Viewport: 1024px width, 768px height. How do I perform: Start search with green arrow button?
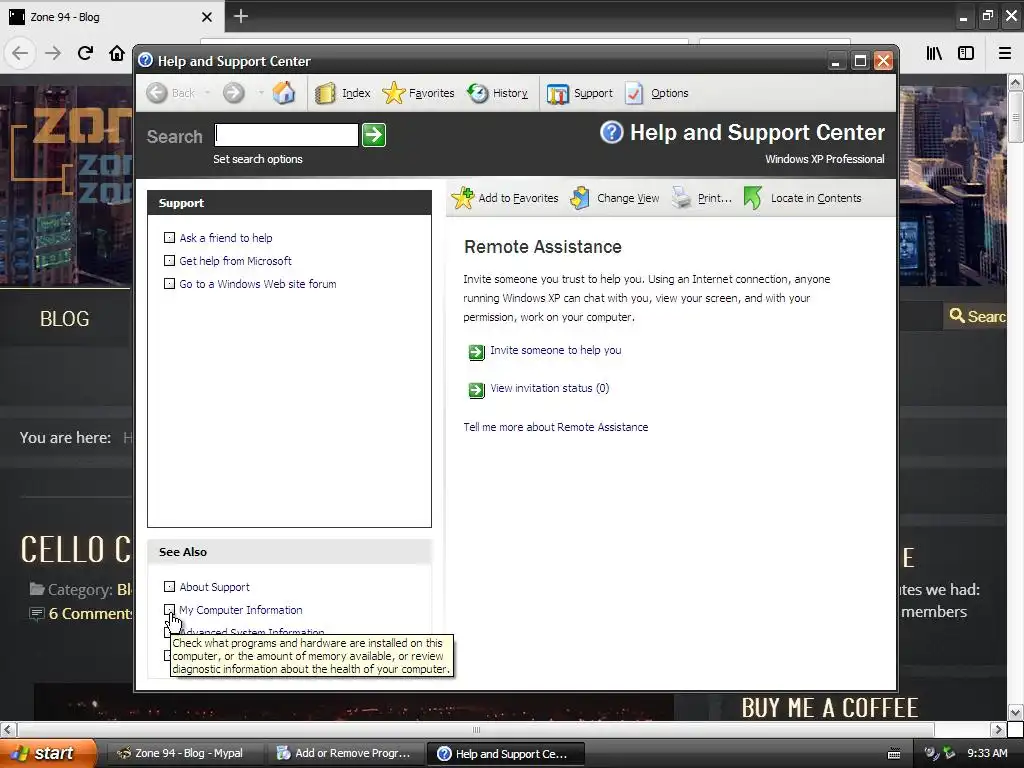click(x=374, y=135)
